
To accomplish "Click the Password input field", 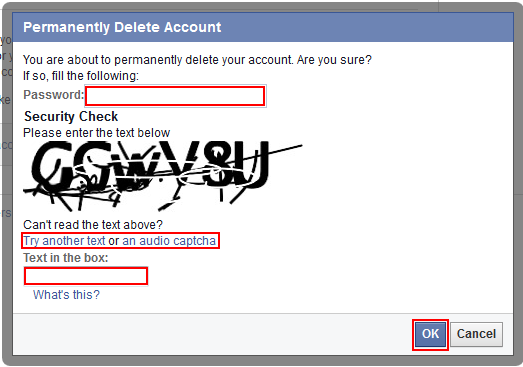I will pos(175,96).
